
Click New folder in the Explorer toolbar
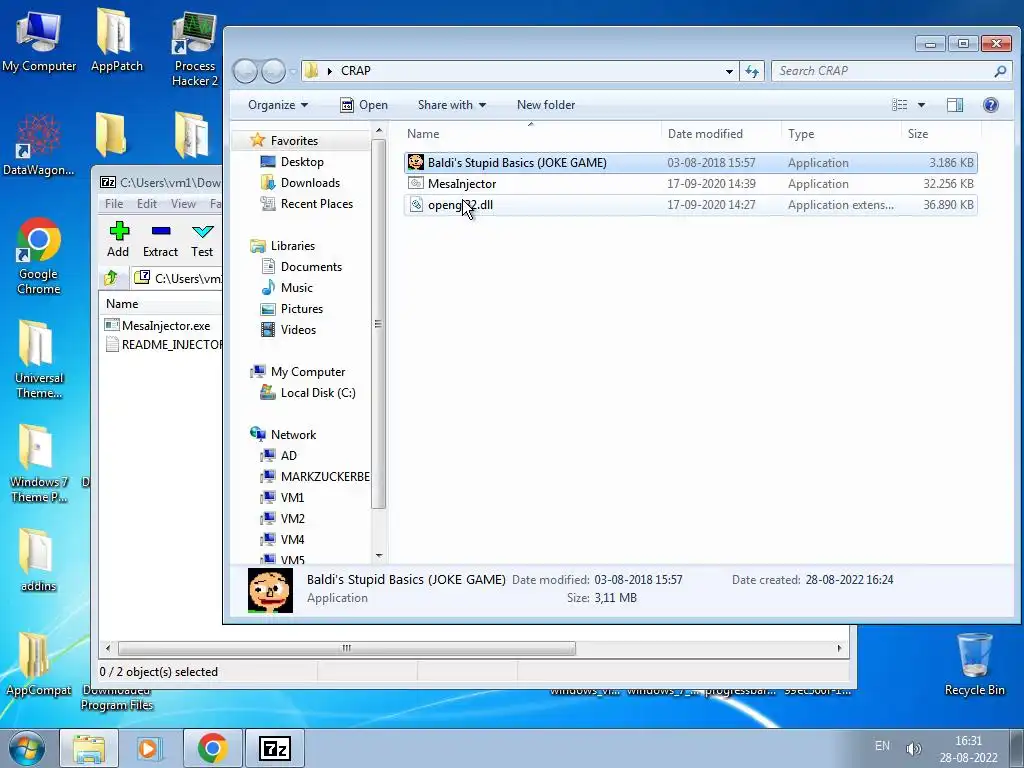pyautogui.click(x=546, y=105)
